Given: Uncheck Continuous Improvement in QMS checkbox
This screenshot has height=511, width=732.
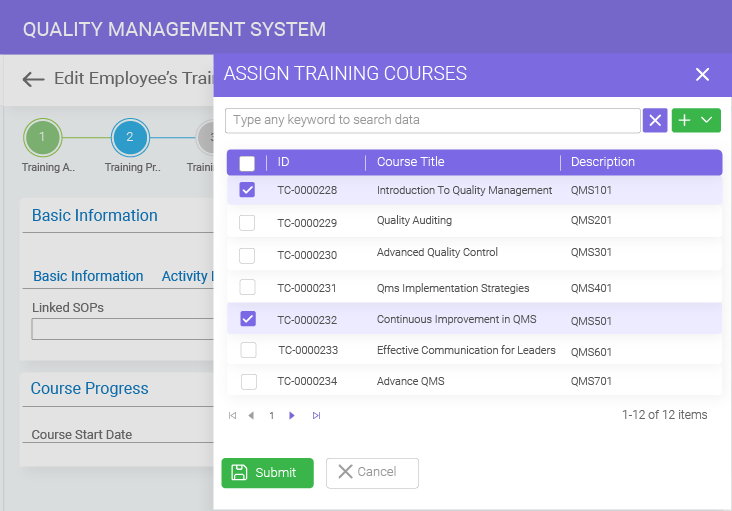Looking at the screenshot, I should pyautogui.click(x=248, y=319).
